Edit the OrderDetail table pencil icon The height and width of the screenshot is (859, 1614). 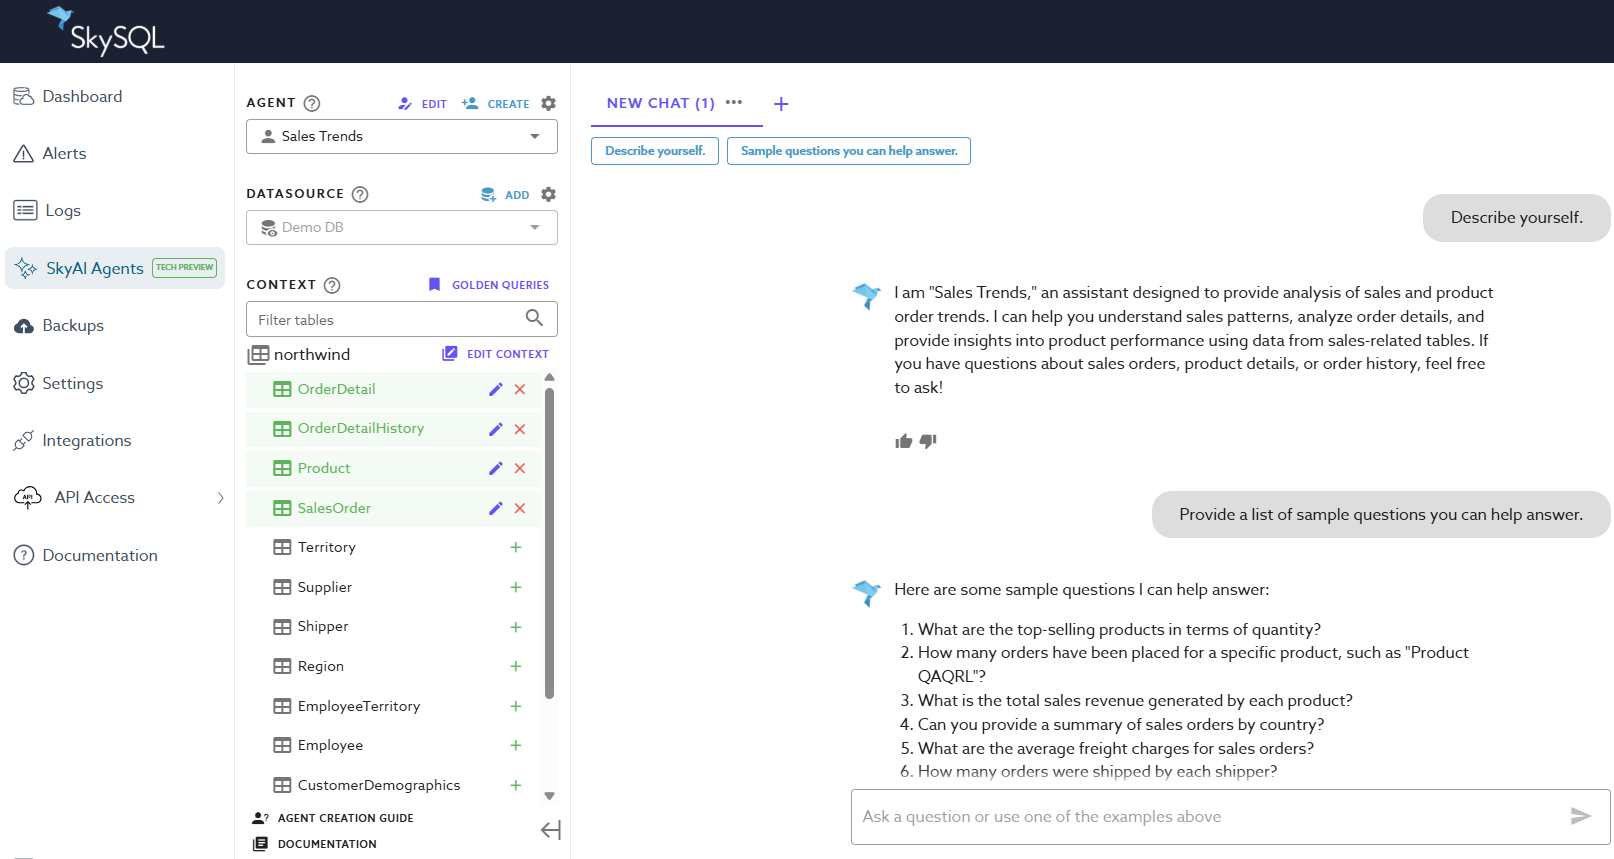point(495,389)
